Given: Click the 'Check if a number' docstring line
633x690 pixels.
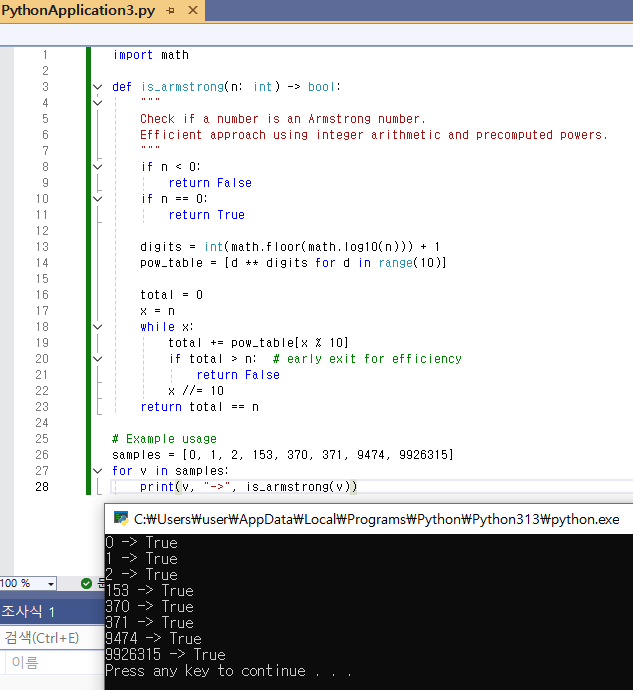Looking at the screenshot, I should (283, 119).
